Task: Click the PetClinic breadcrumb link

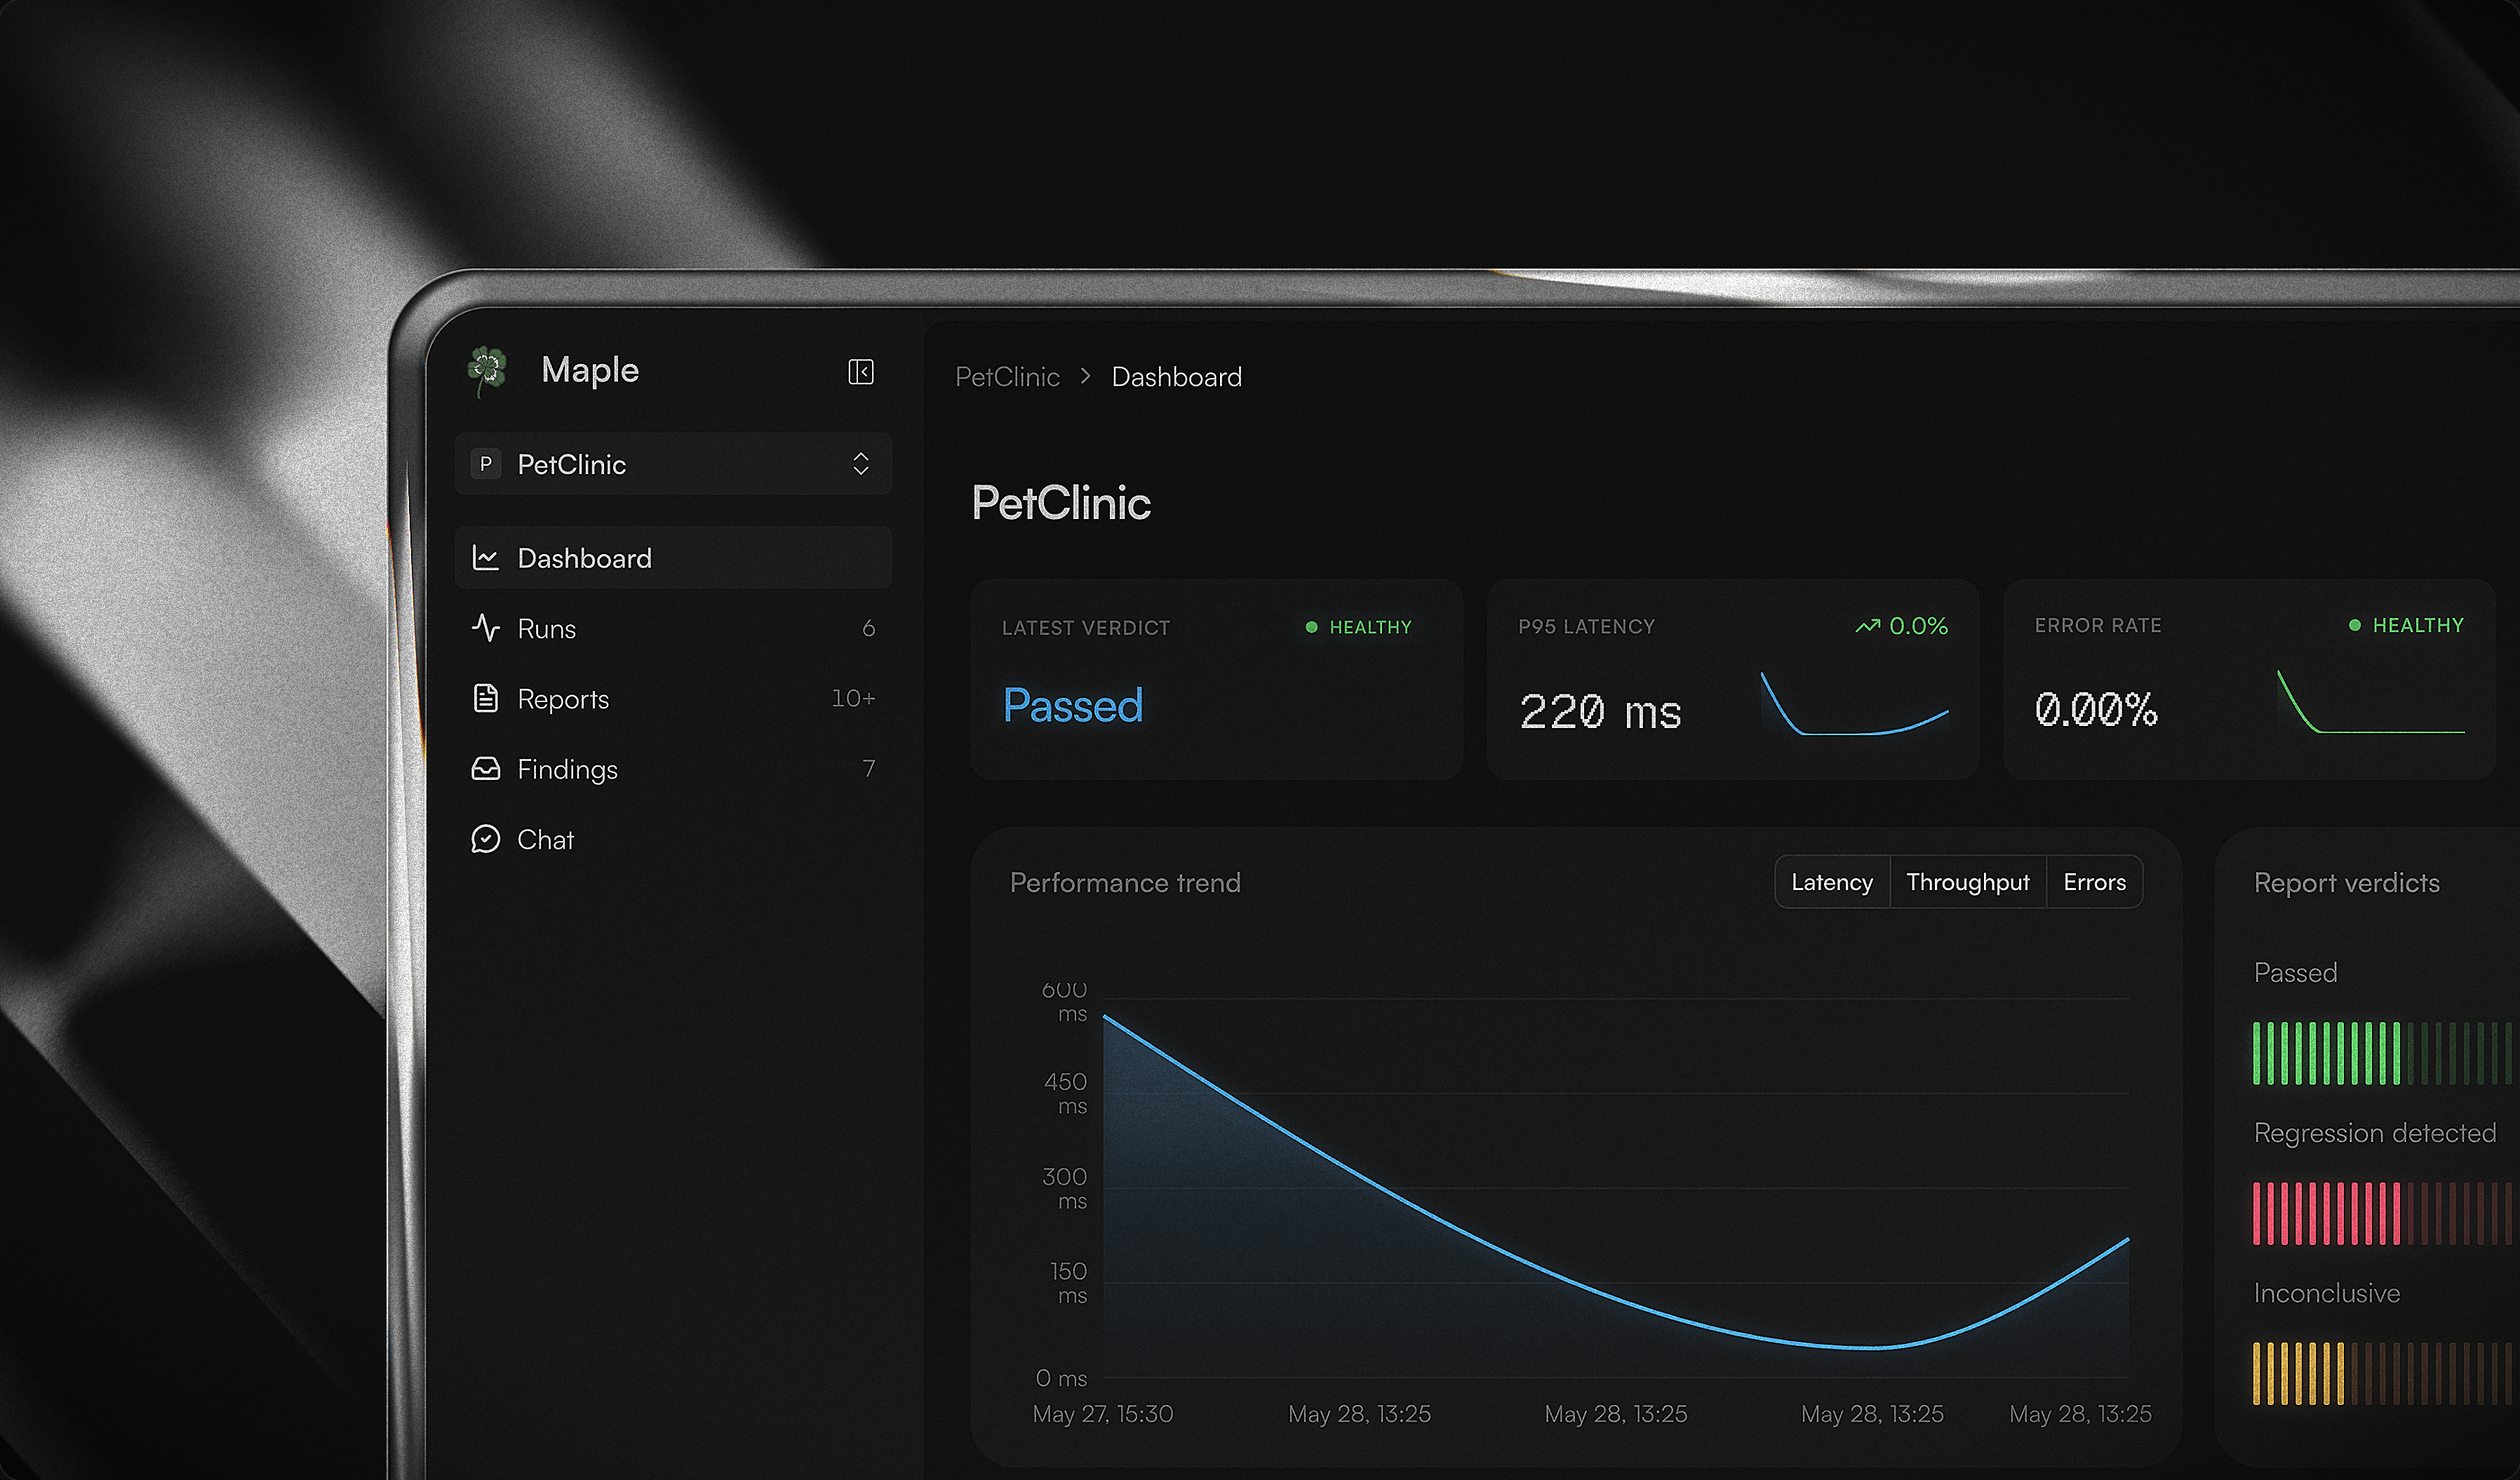Action: pos(1007,377)
